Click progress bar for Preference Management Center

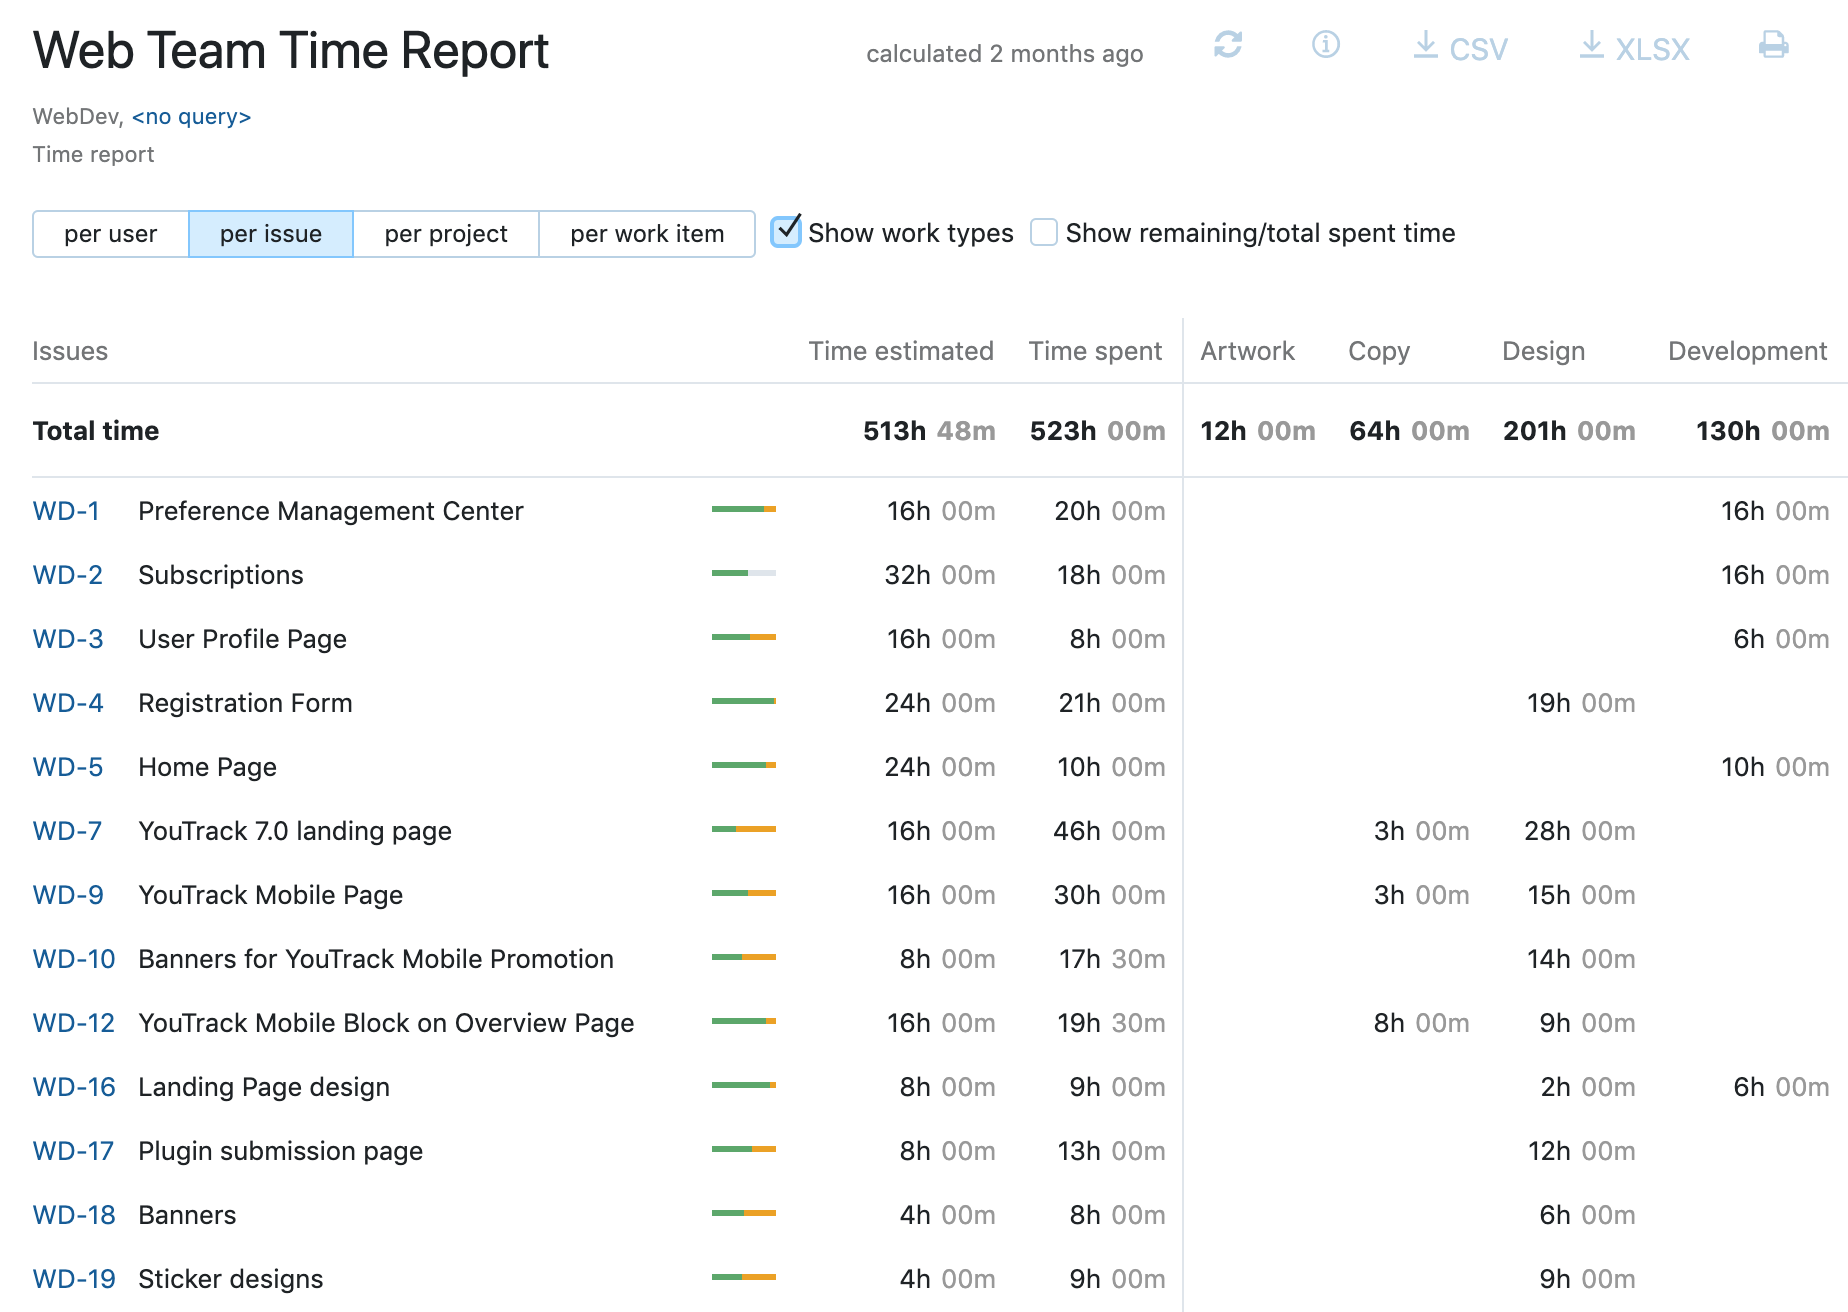click(x=743, y=510)
